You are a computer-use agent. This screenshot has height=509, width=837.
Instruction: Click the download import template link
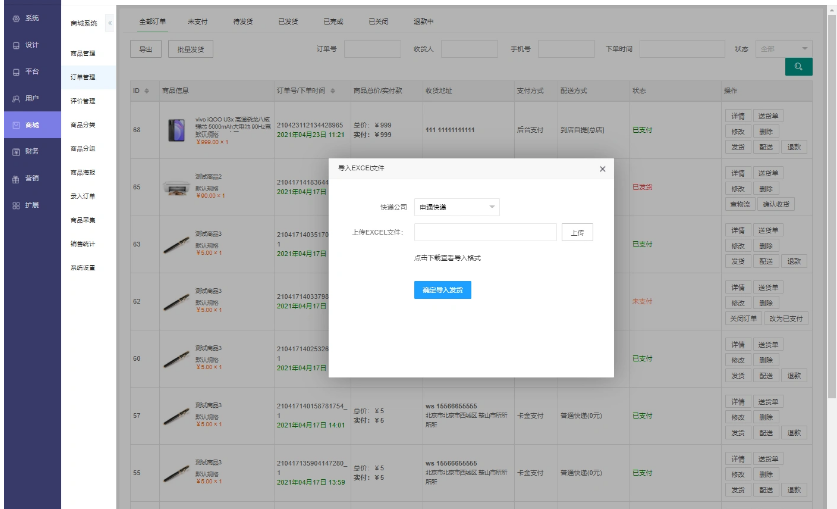coord(447,258)
